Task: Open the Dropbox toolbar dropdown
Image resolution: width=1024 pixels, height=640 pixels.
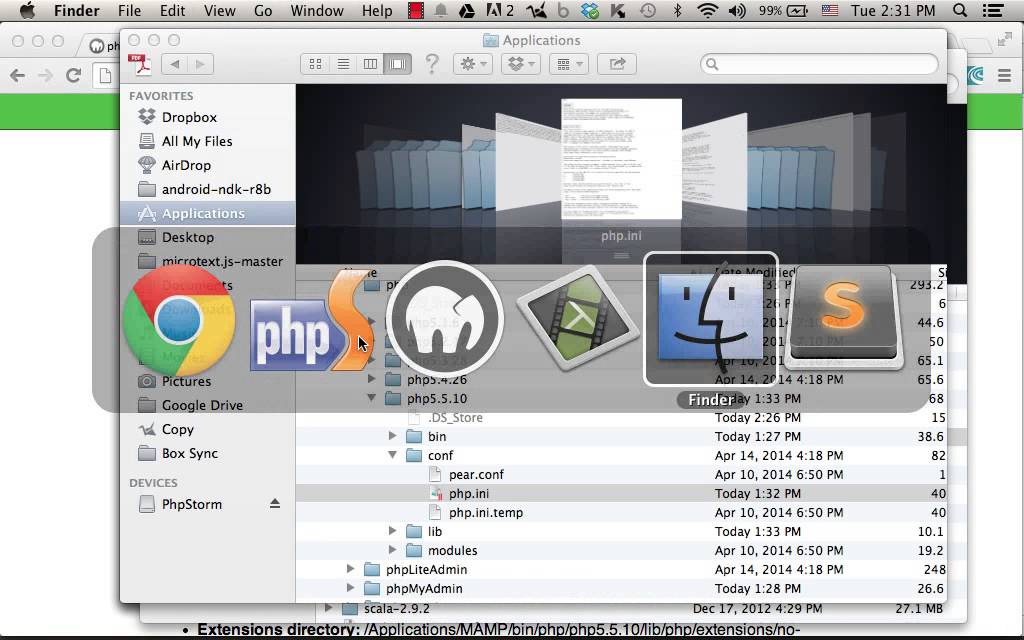Action: click(520, 64)
